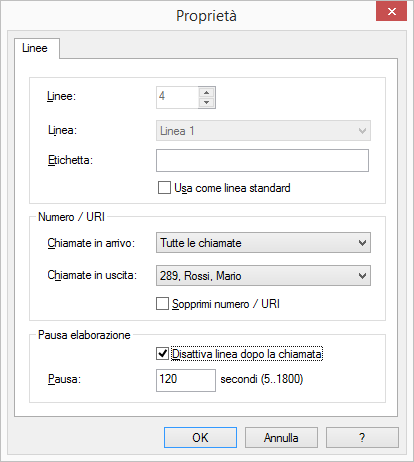The width and height of the screenshot is (414, 462).
Task: Open the Chiamate in arrivo dropdown
Action: tap(263, 243)
